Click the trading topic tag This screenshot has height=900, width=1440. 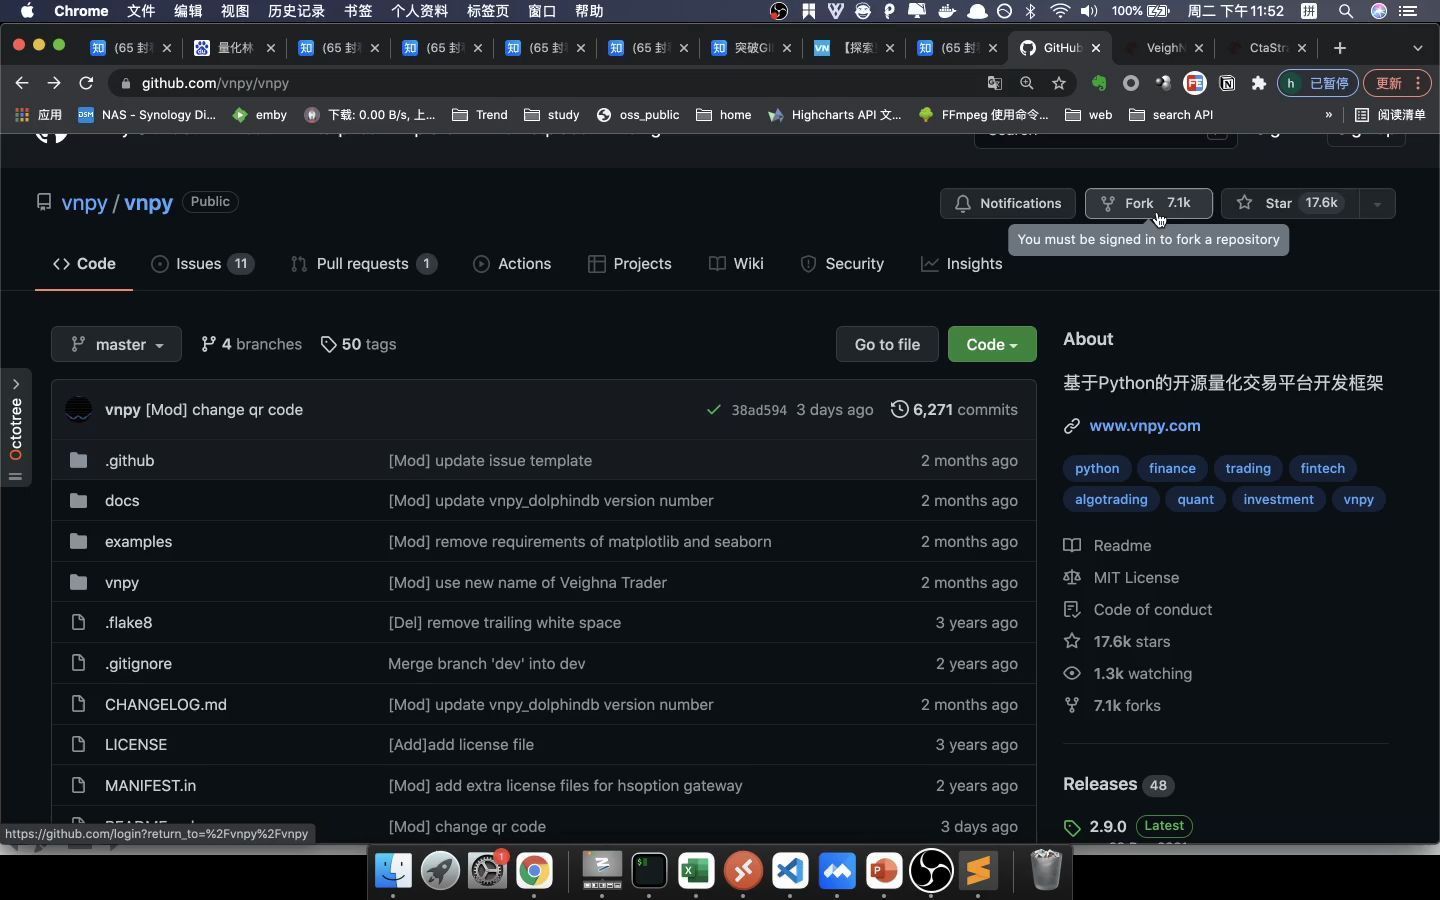coord(1248,468)
